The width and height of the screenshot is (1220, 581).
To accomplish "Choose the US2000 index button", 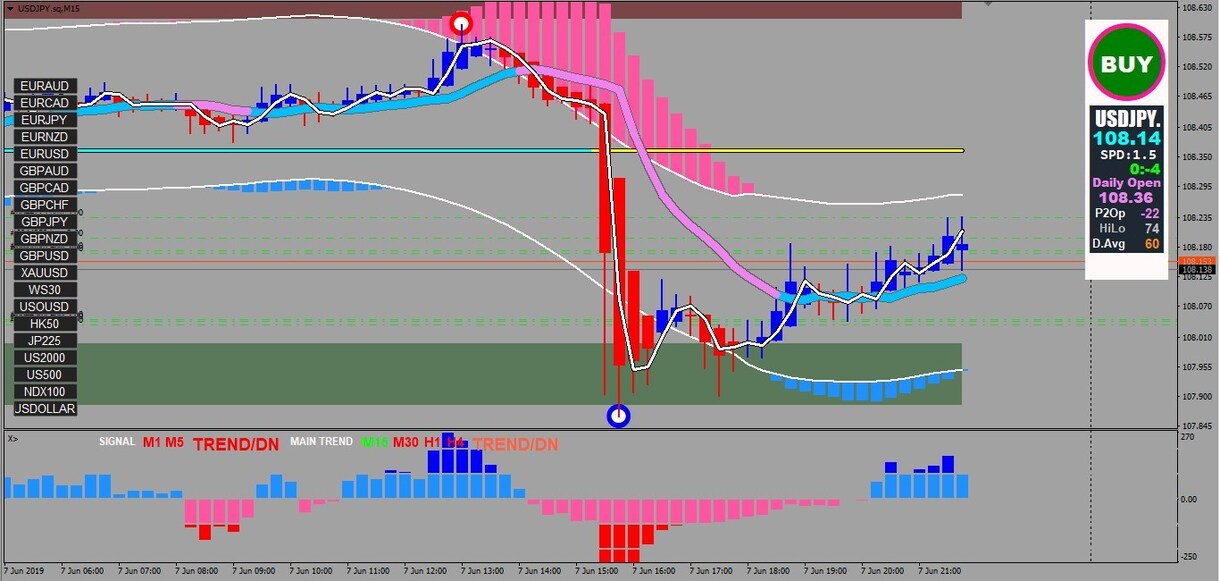I will pyautogui.click(x=45, y=358).
